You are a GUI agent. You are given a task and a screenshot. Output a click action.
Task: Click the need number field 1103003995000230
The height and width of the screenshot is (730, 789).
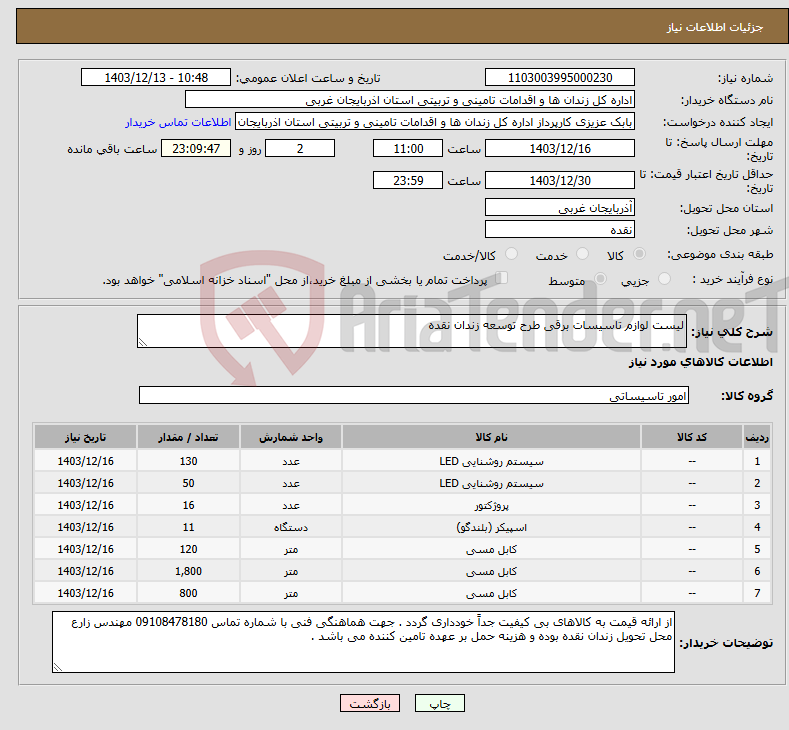point(560,77)
